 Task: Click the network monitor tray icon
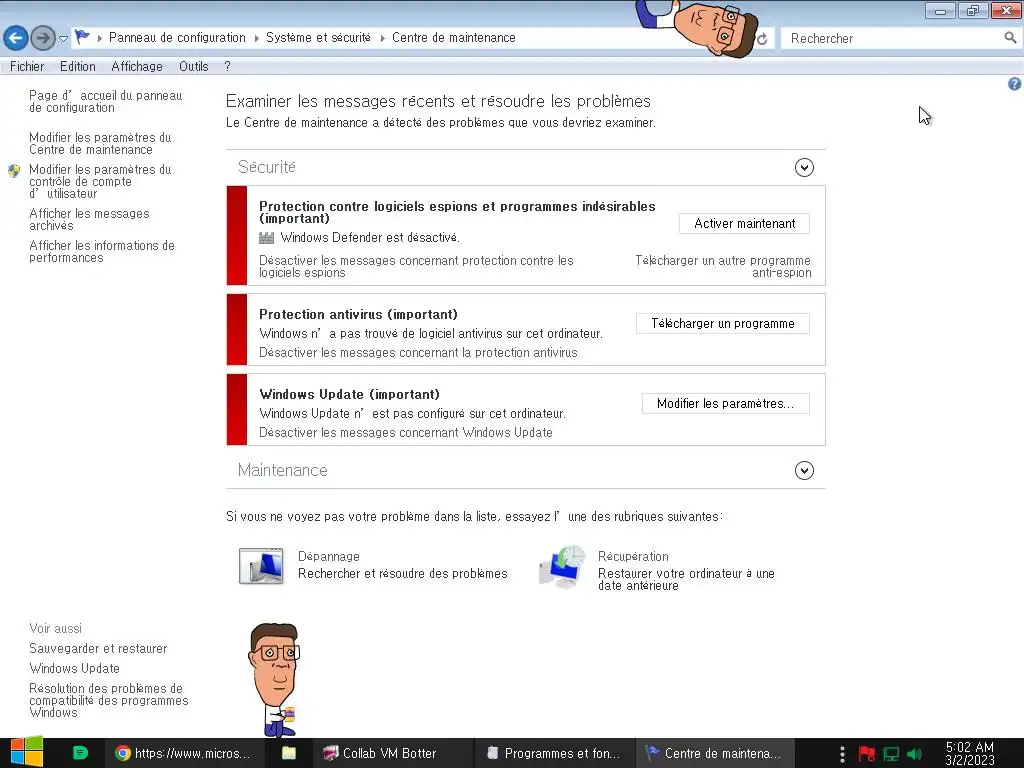[x=891, y=754]
